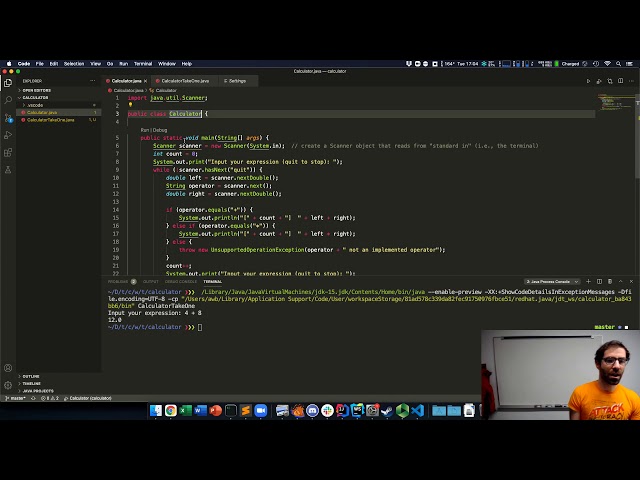Open the Java Process Console terminal dropdown
This screenshot has height=480, width=640.
[552, 282]
